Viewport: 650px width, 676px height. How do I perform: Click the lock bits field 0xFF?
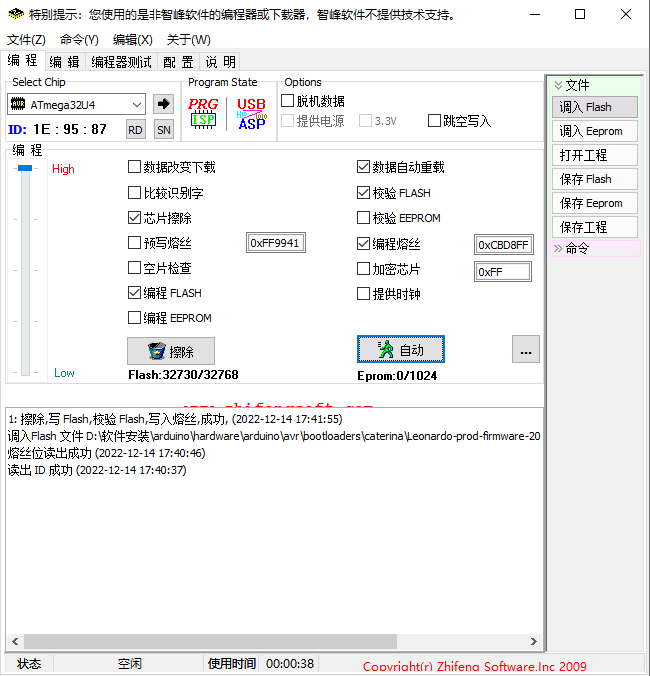(x=503, y=272)
